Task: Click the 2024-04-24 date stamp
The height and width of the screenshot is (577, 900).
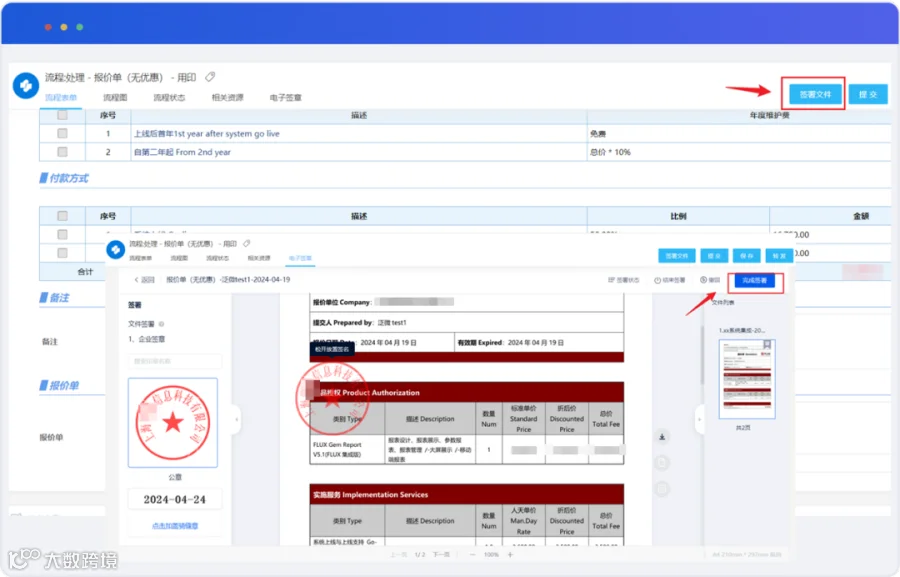Action: [174, 499]
